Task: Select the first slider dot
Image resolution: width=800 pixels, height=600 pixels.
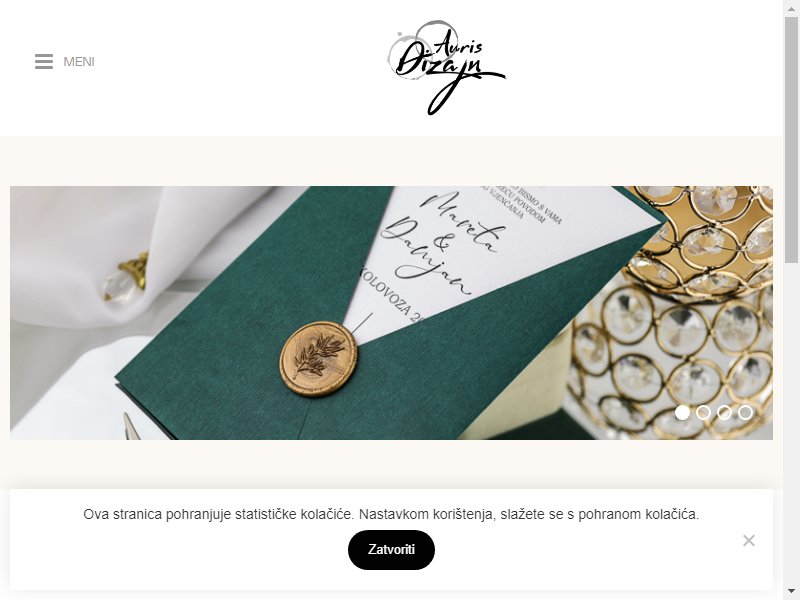Action: (682, 412)
